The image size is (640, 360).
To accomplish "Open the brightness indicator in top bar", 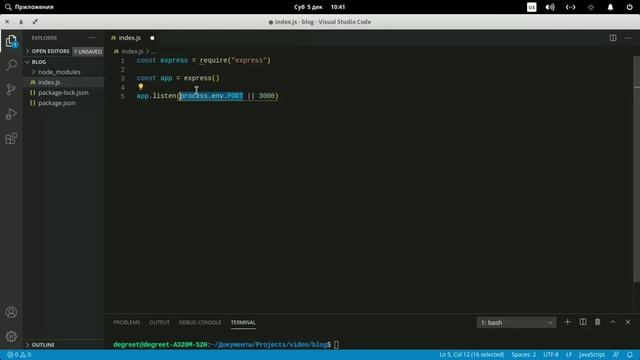I will coord(591,7).
